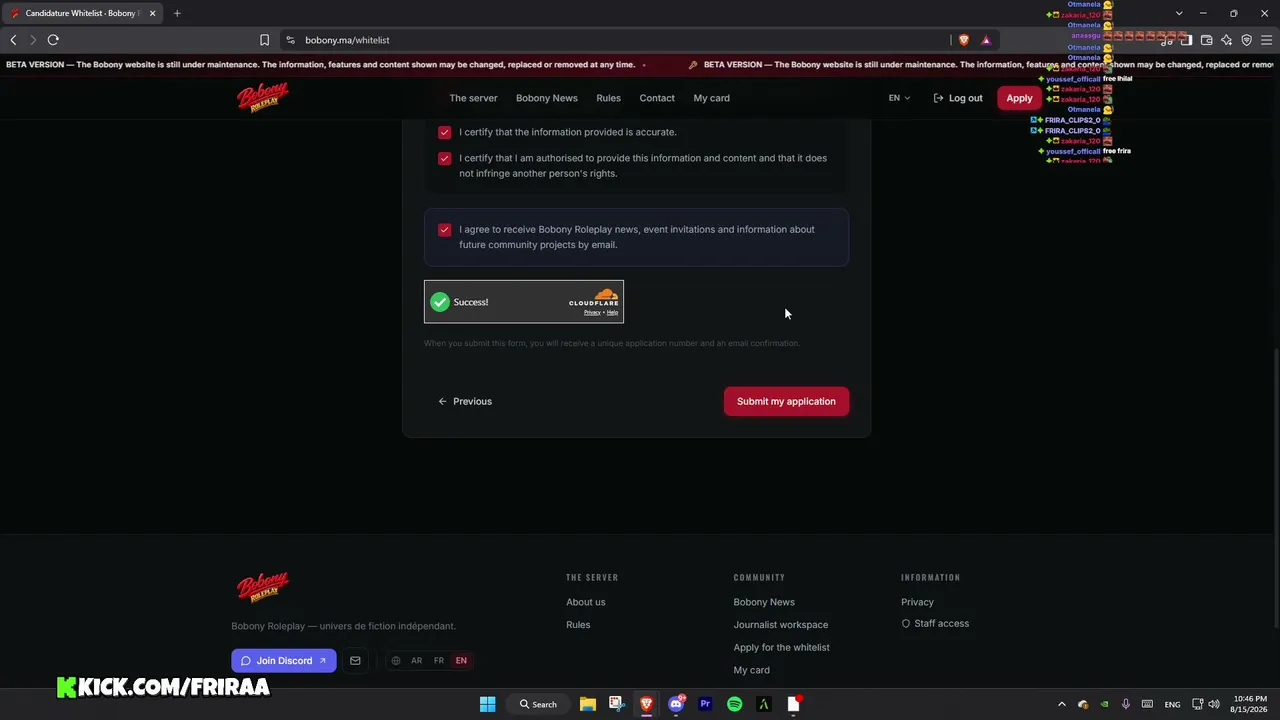This screenshot has width=1280, height=720.
Task: Open the Privacy footer link
Action: click(917, 602)
